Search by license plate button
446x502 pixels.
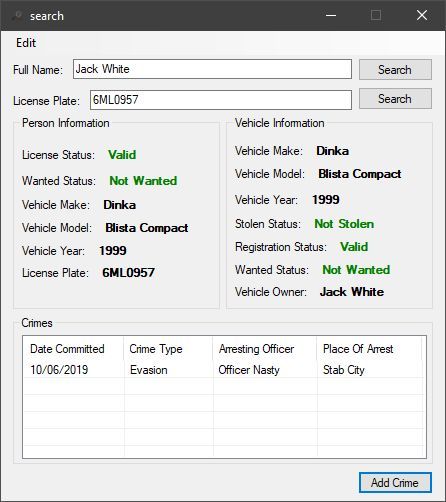click(x=395, y=99)
